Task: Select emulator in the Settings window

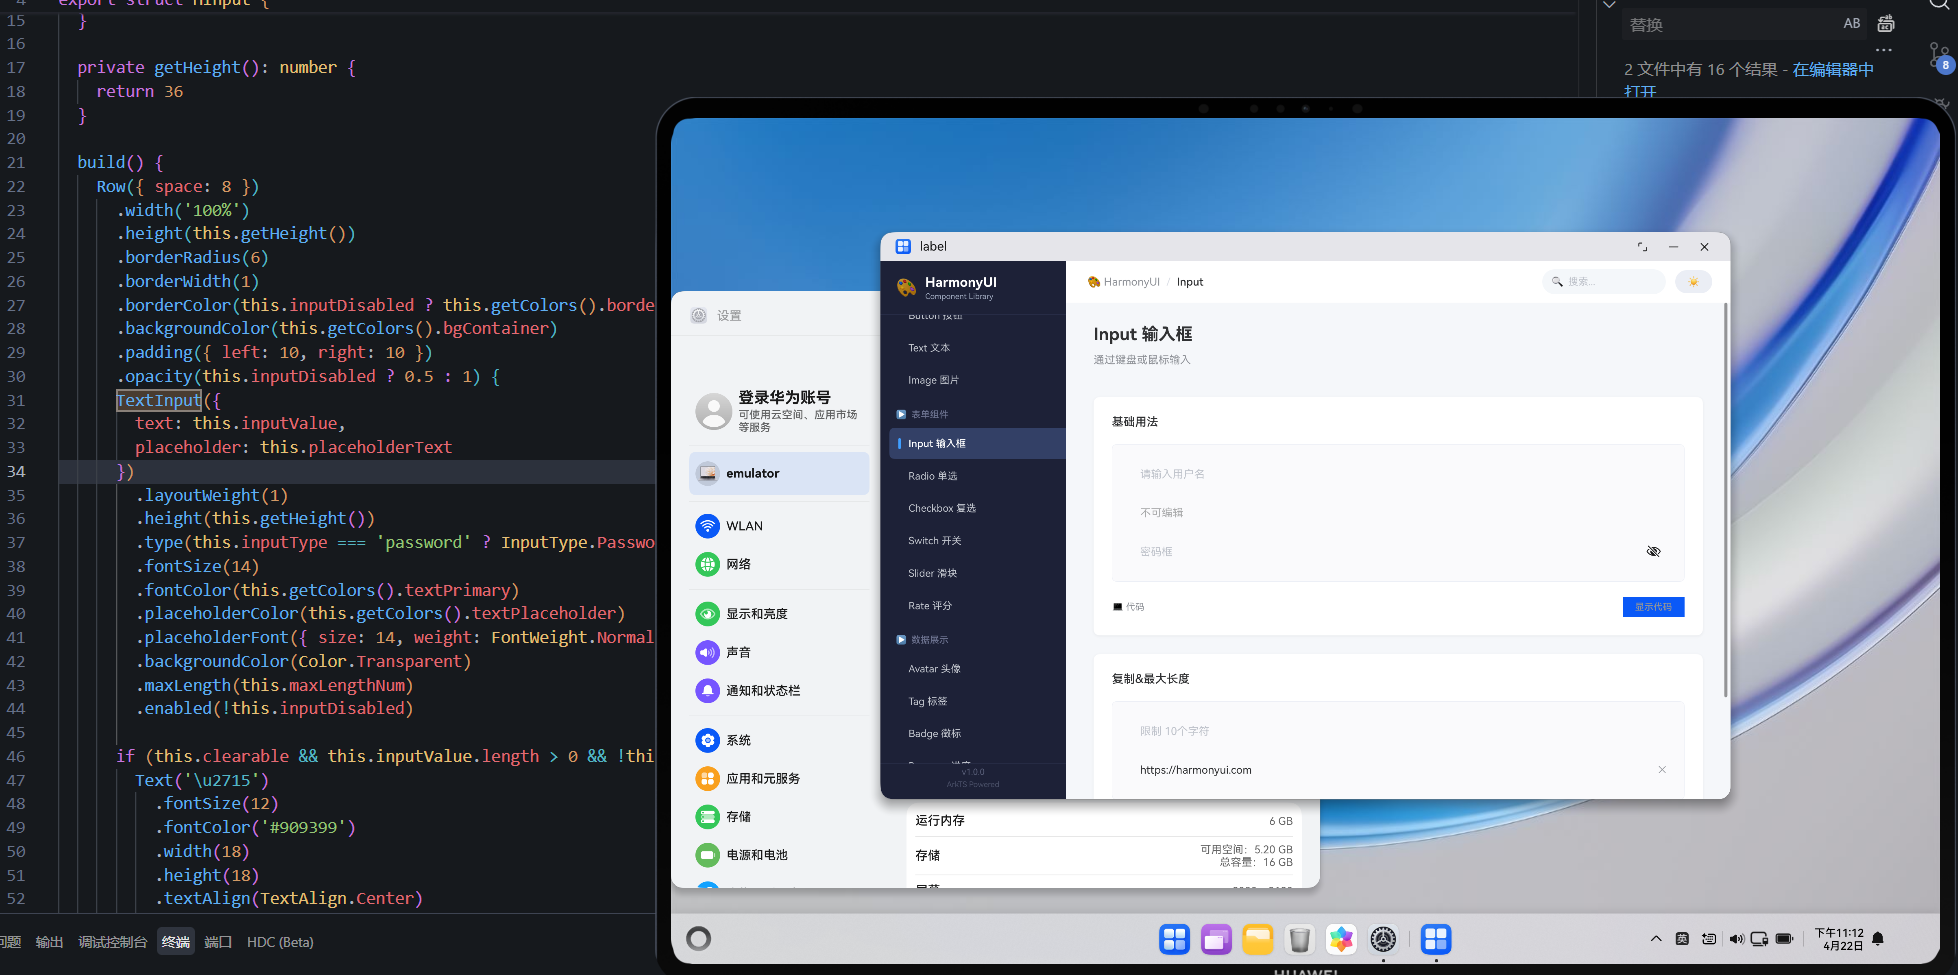Action: [779, 473]
